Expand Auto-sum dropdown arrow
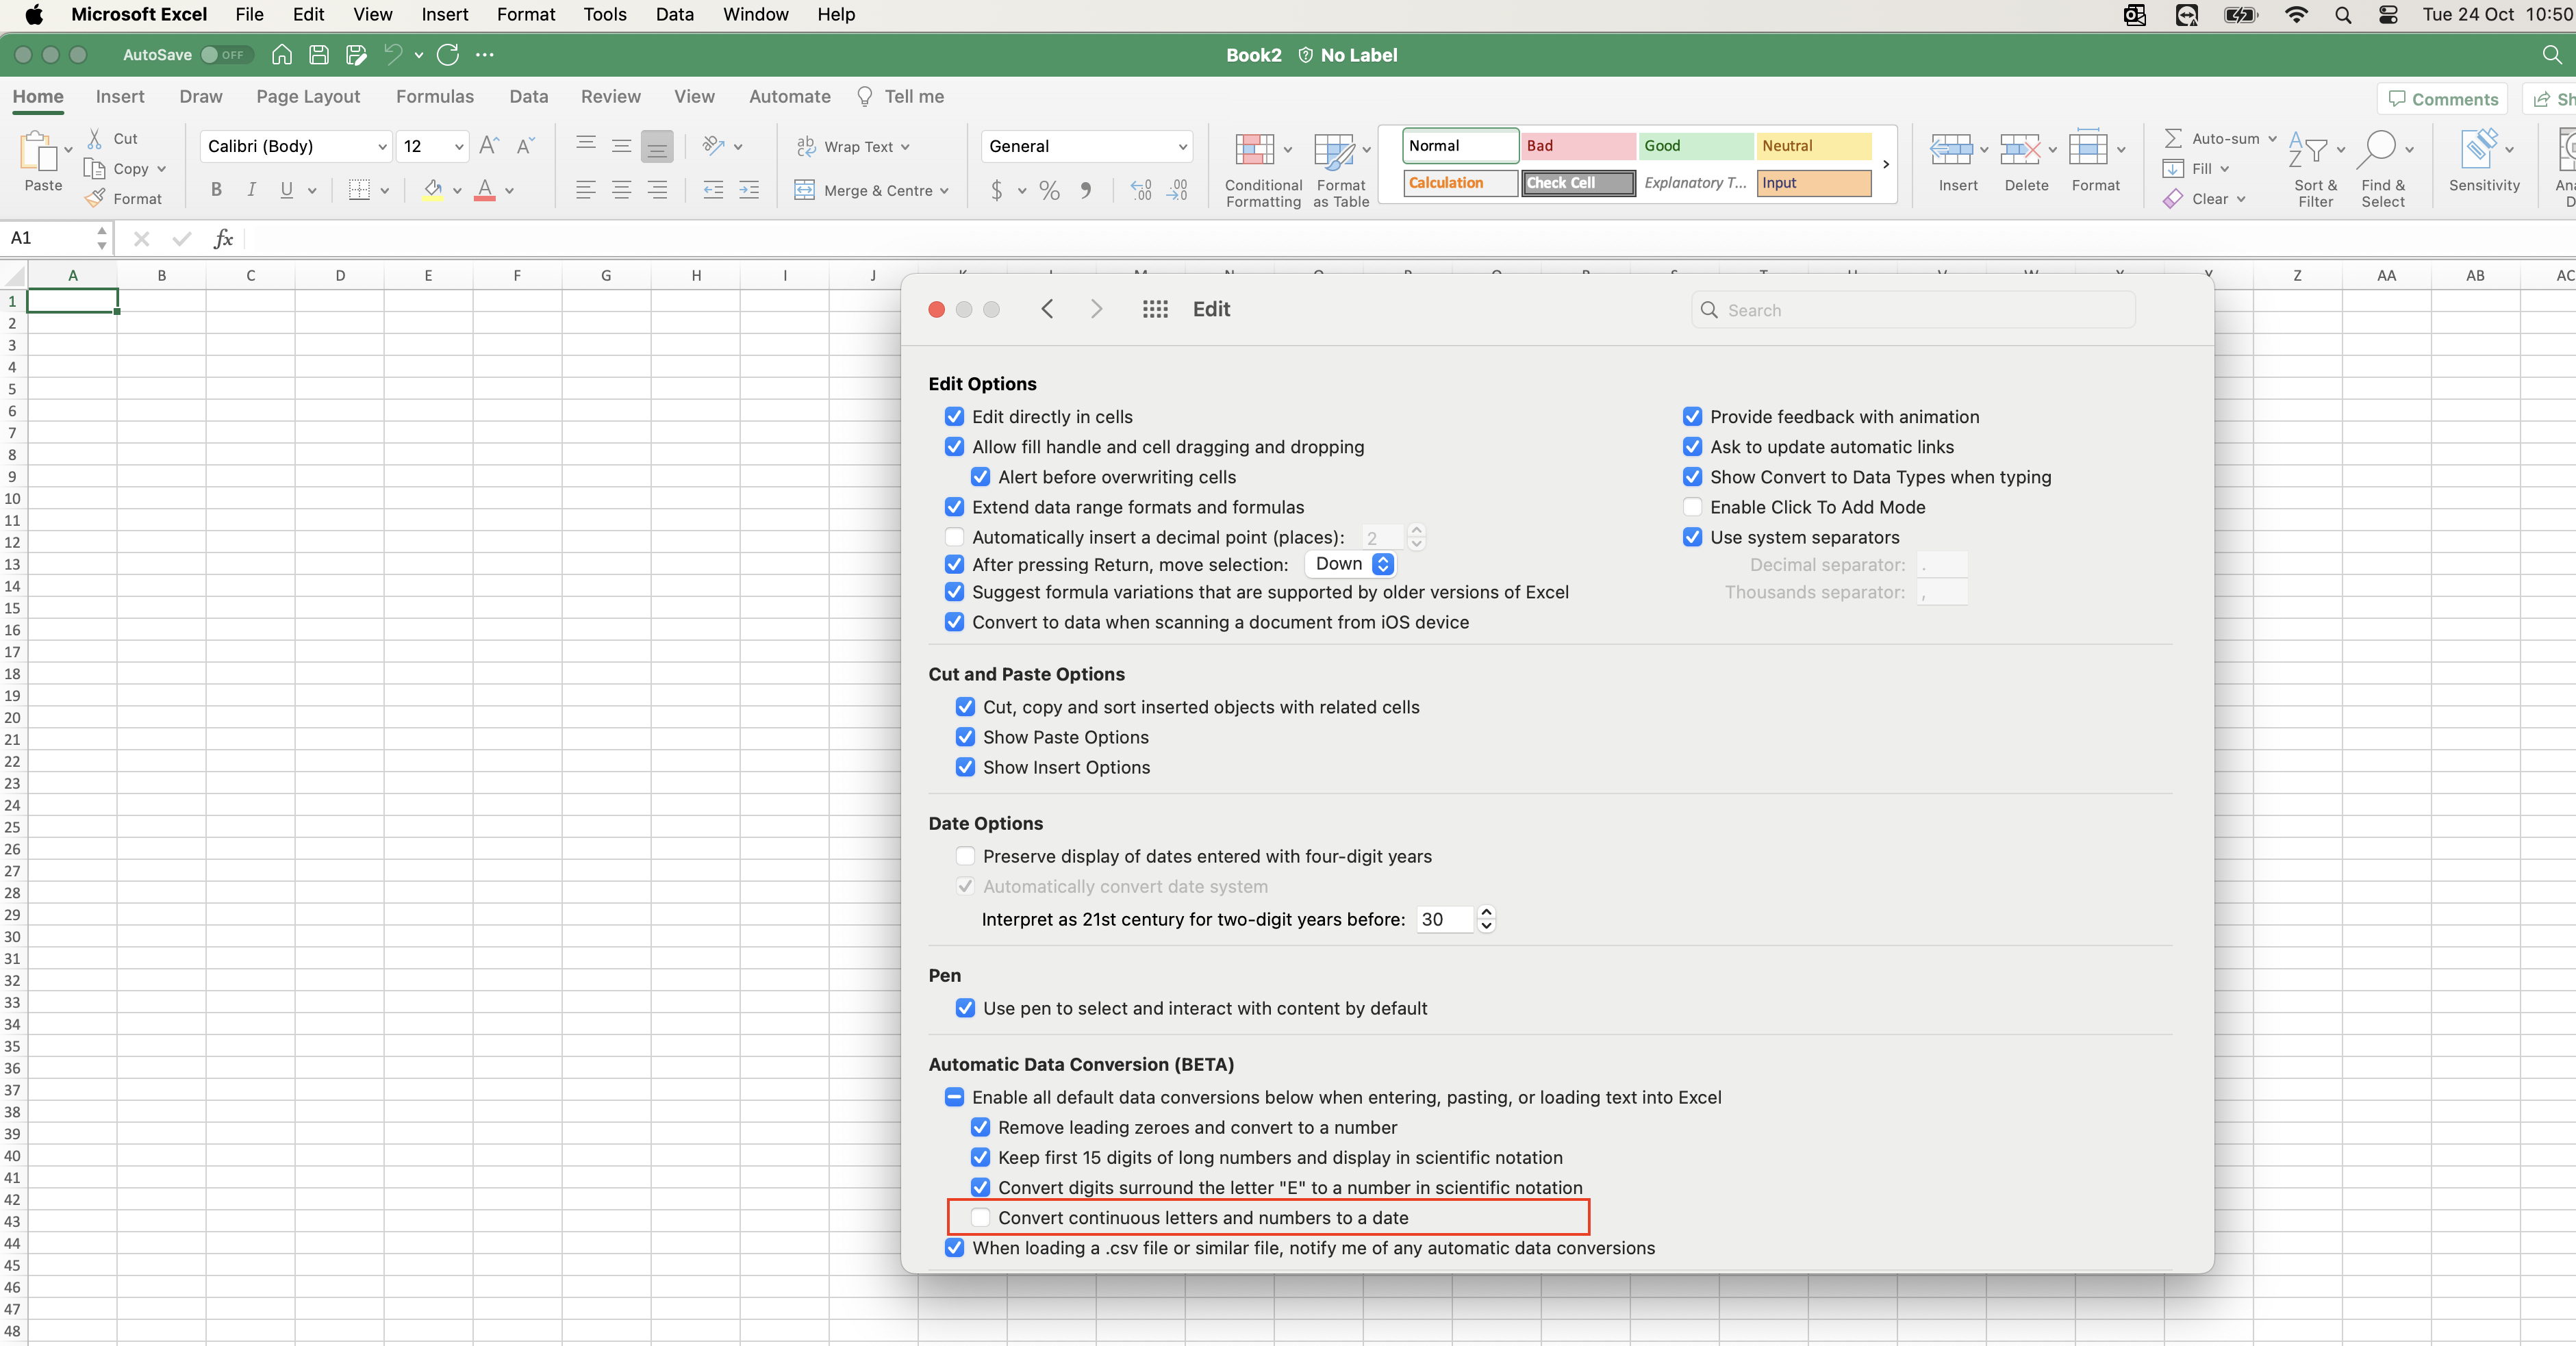This screenshot has height=1346, width=2576. tap(2272, 138)
